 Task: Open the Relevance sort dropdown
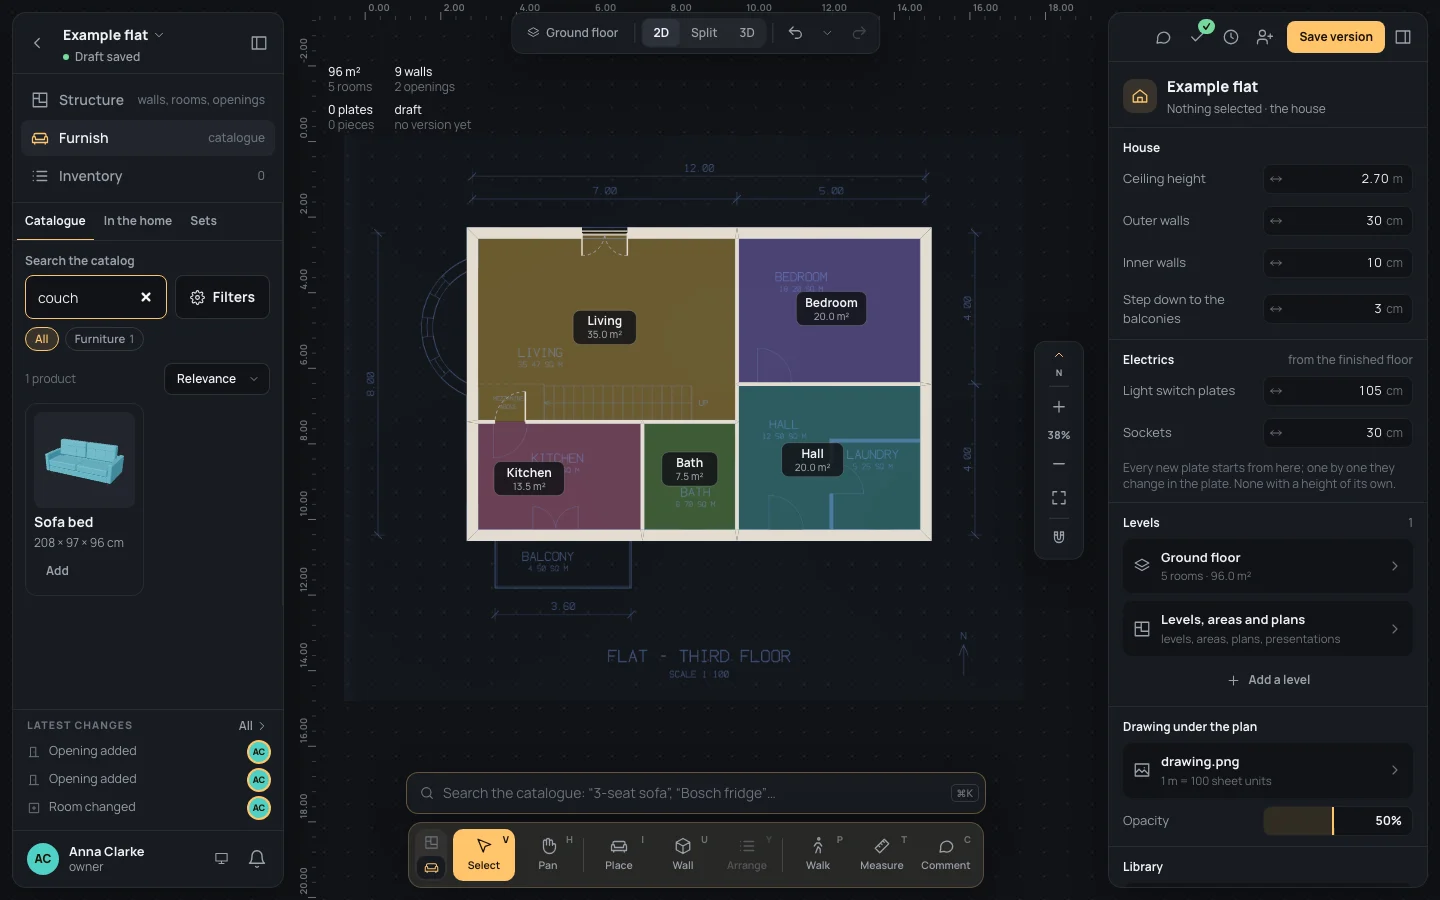pyautogui.click(x=217, y=379)
